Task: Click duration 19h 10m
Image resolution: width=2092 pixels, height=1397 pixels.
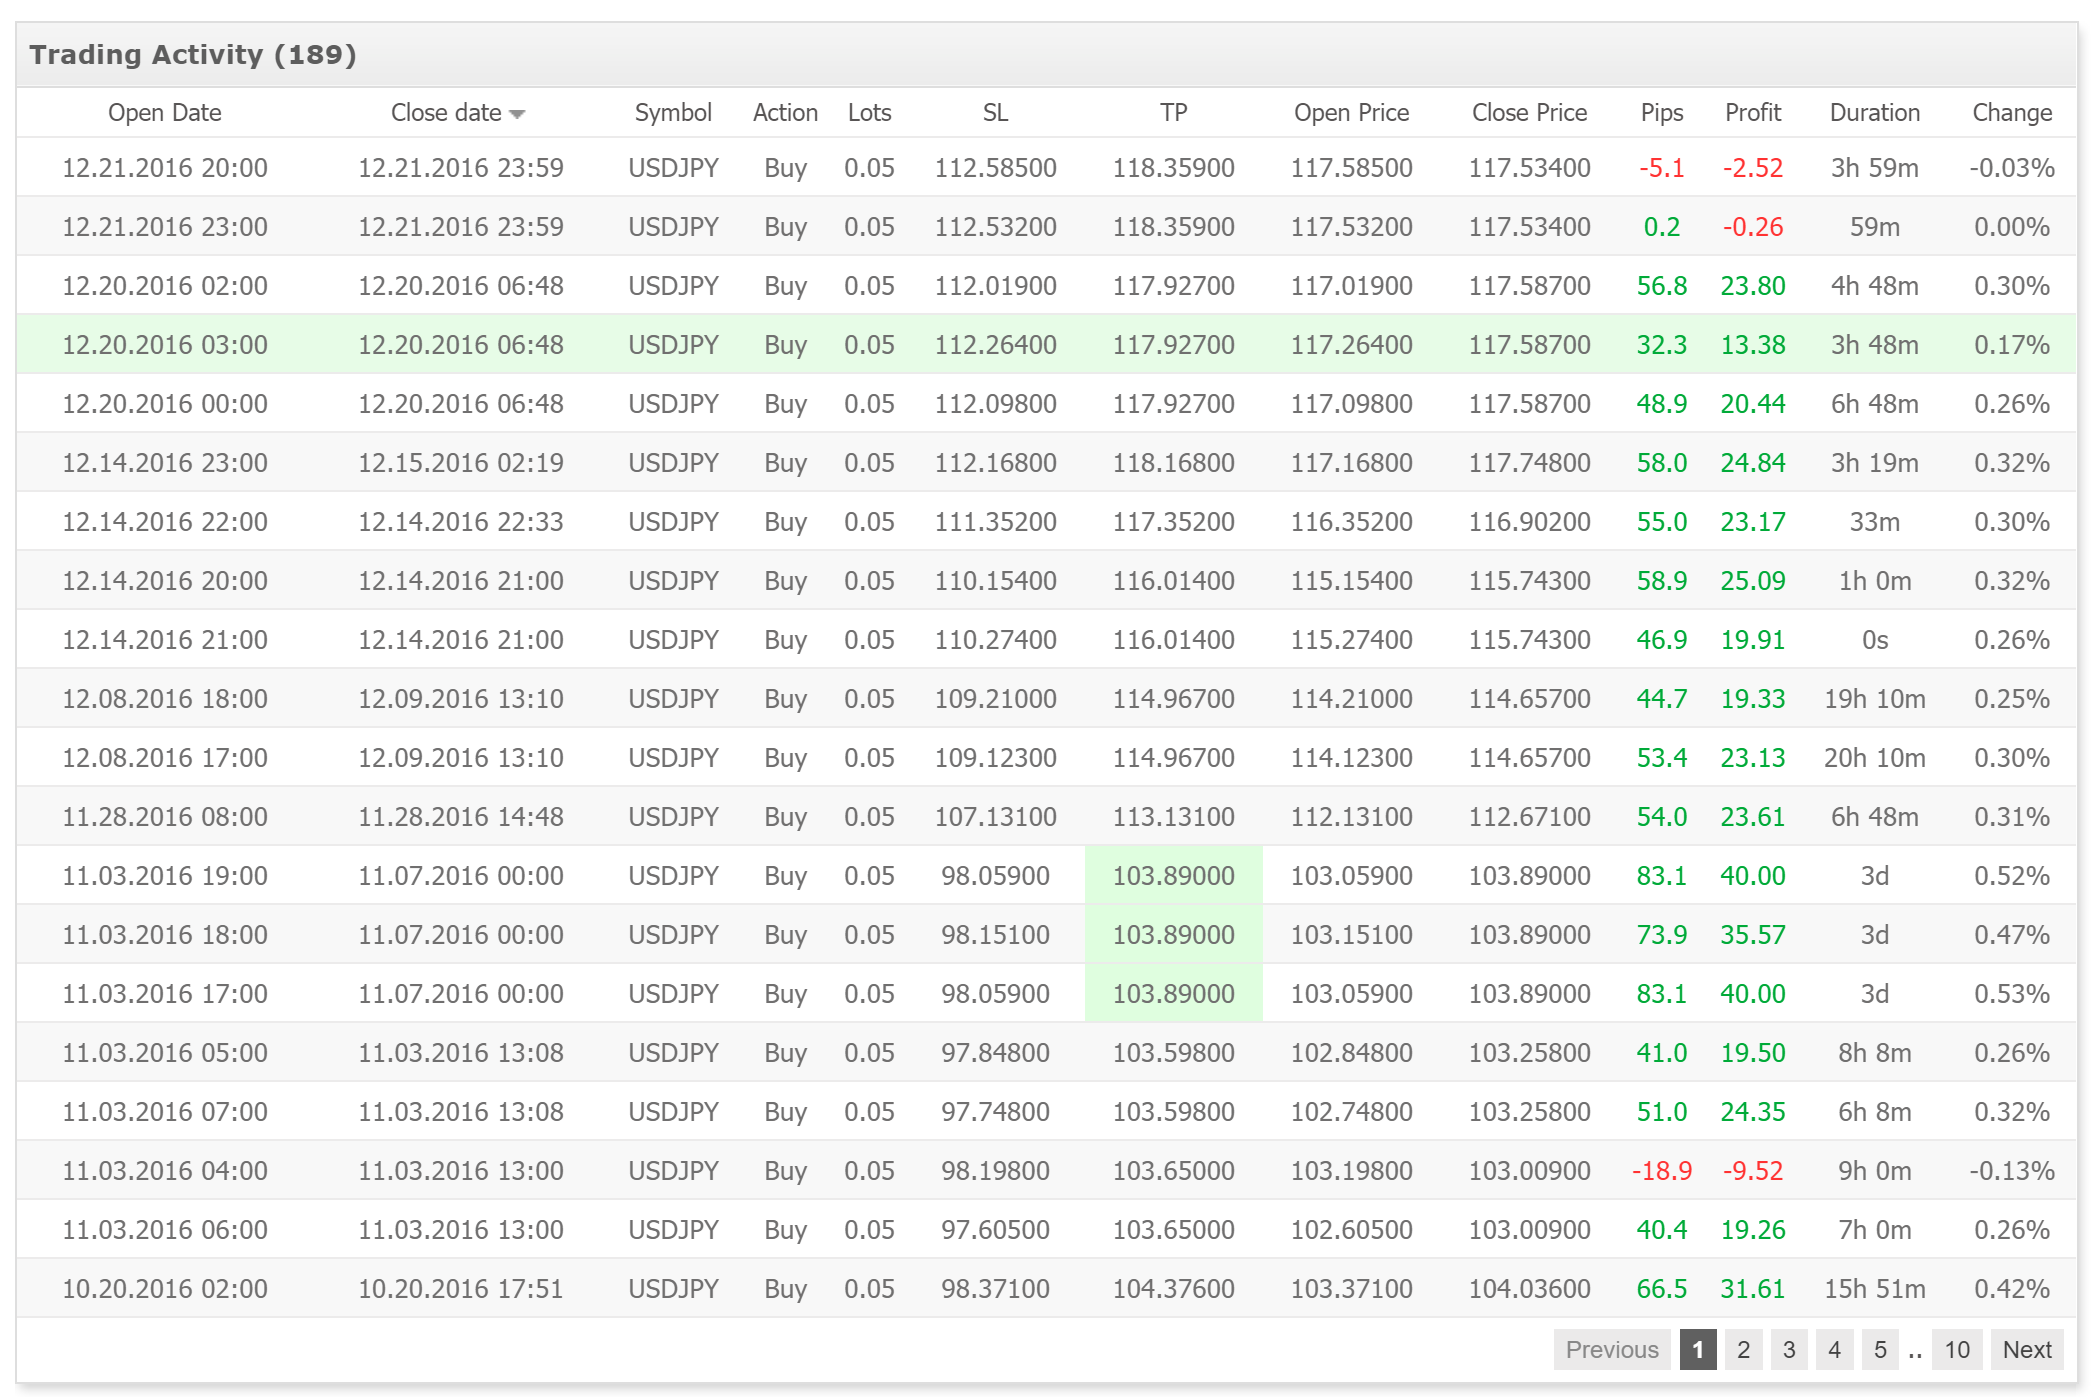Action: click(1874, 699)
